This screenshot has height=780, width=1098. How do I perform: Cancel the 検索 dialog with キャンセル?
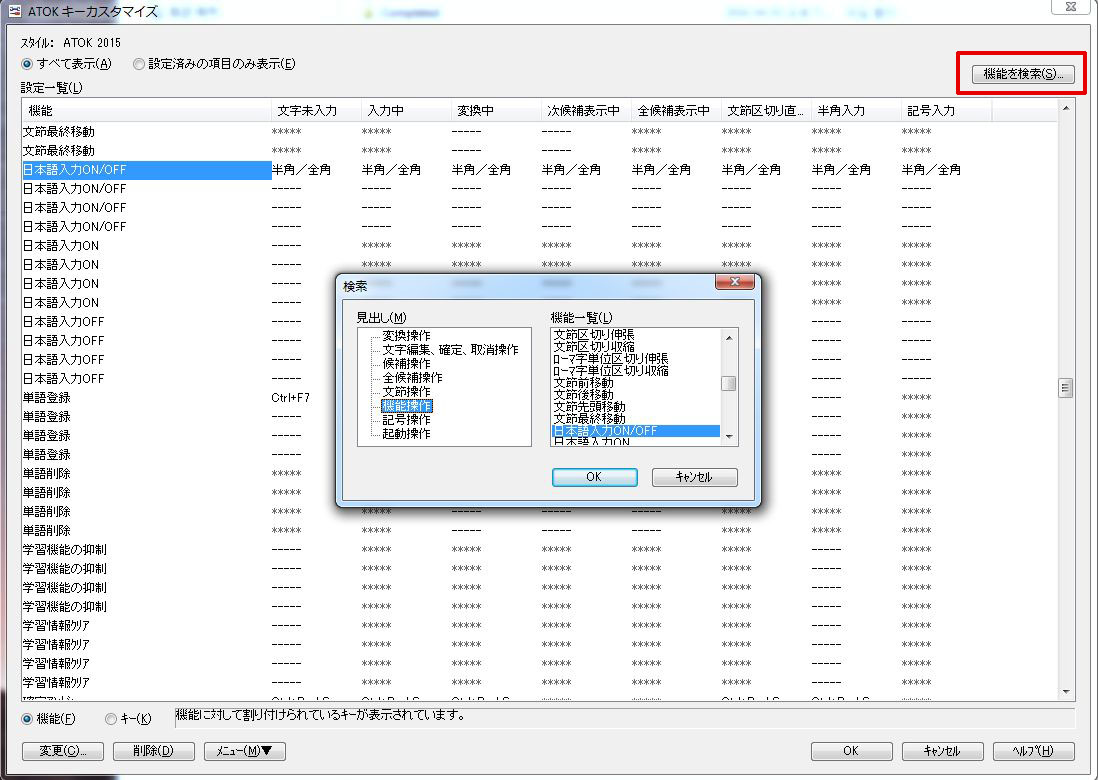coord(695,477)
